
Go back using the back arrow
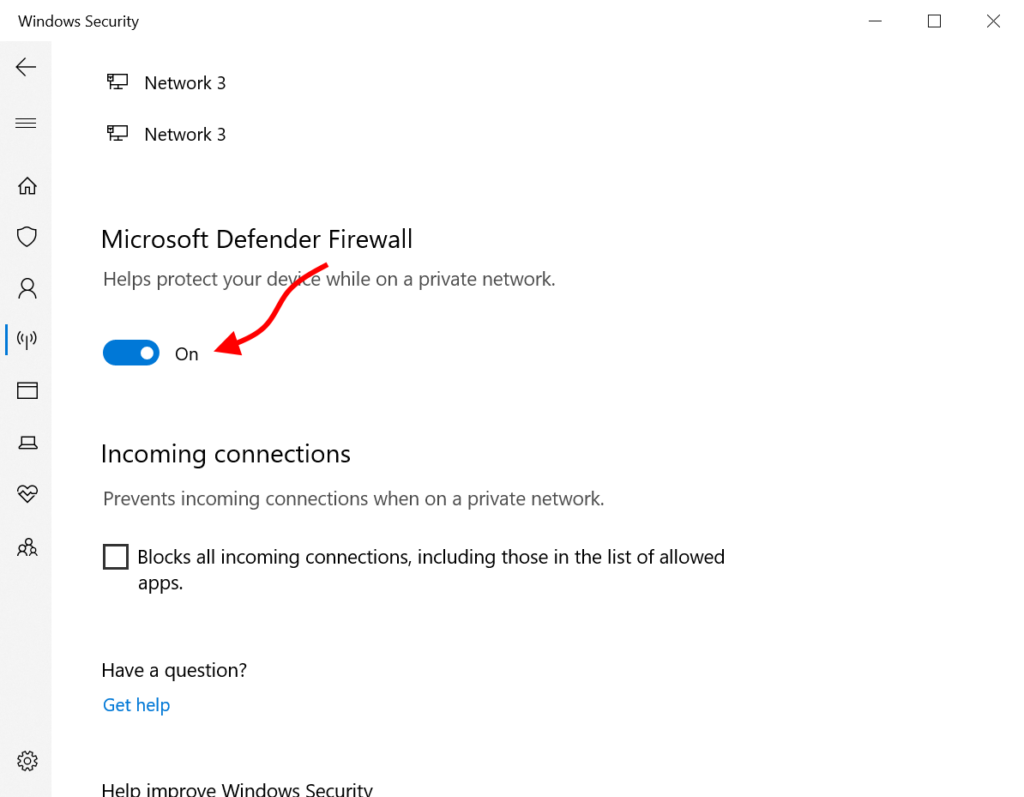click(26, 67)
